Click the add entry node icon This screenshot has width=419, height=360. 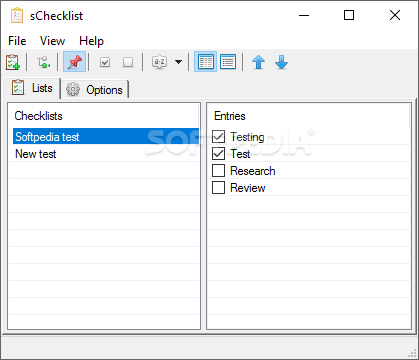[43, 62]
